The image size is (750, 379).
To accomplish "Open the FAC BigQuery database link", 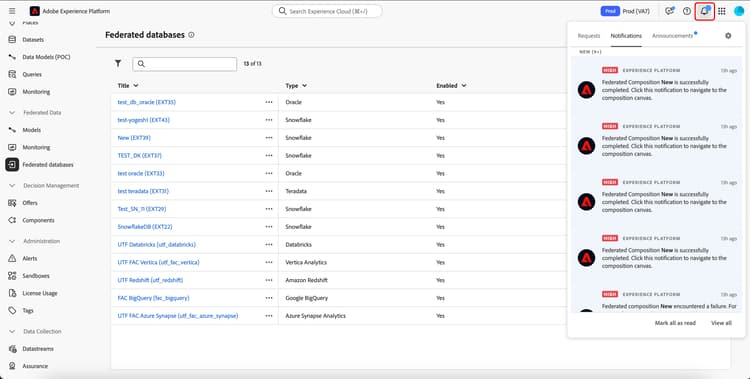I will [x=154, y=298].
